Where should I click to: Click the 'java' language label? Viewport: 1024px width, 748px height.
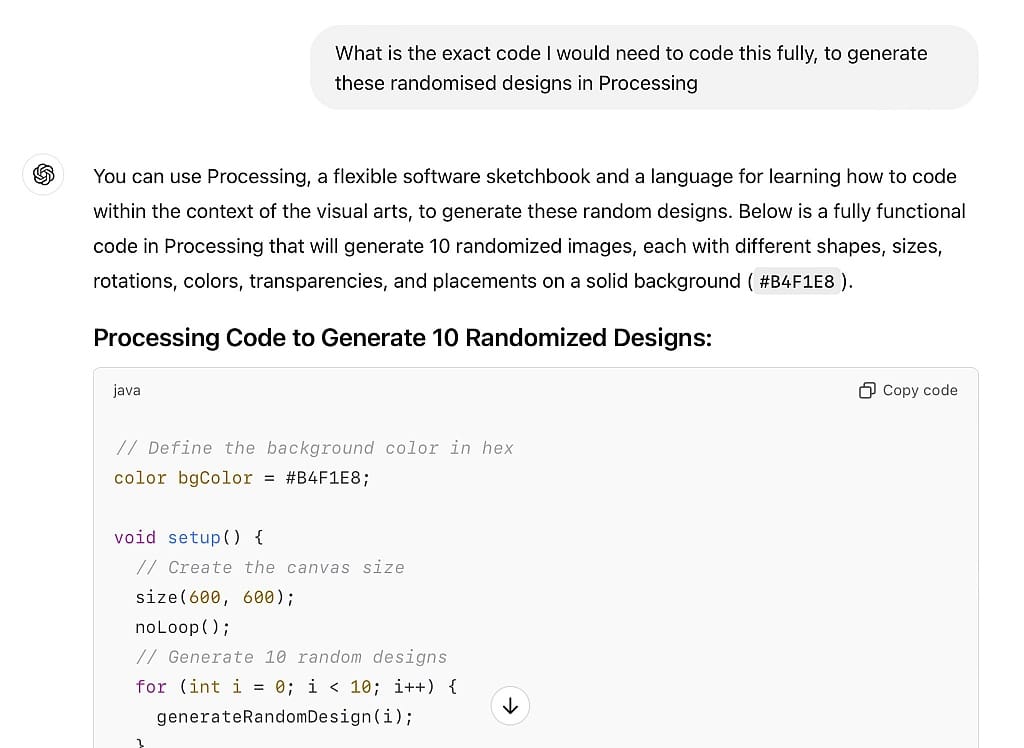point(127,390)
